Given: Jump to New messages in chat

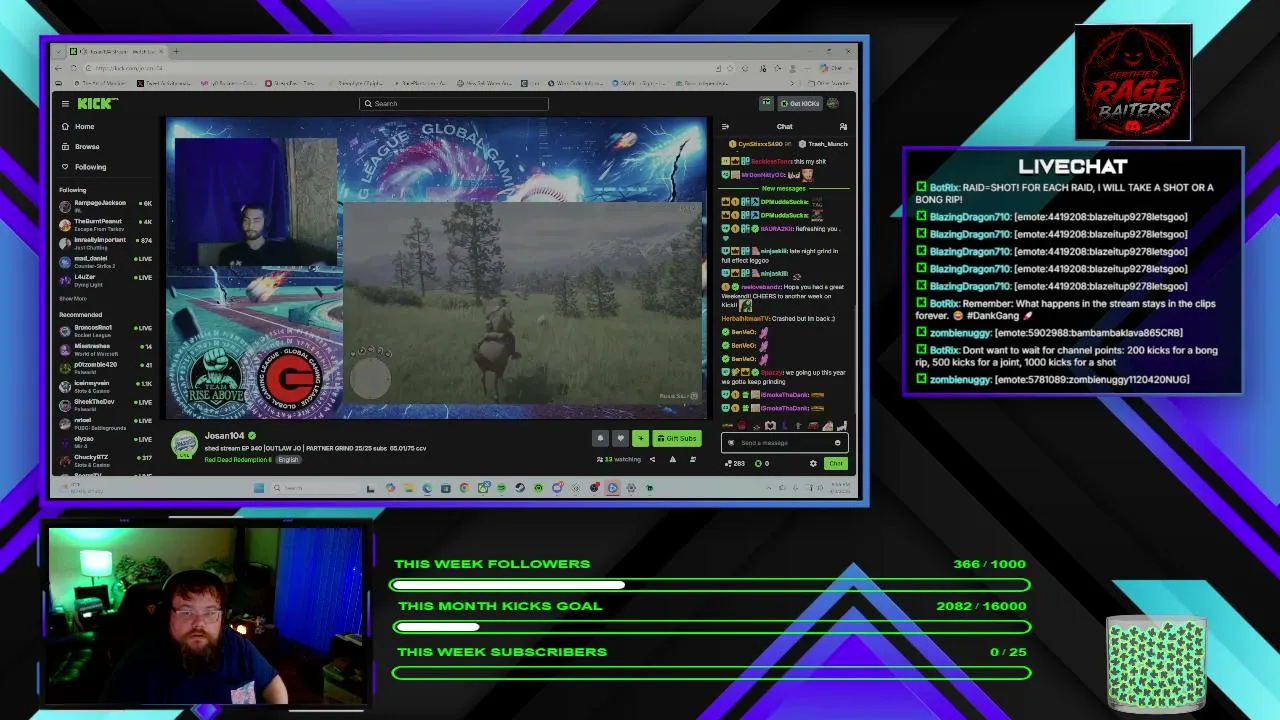Looking at the screenshot, I should coord(784,188).
